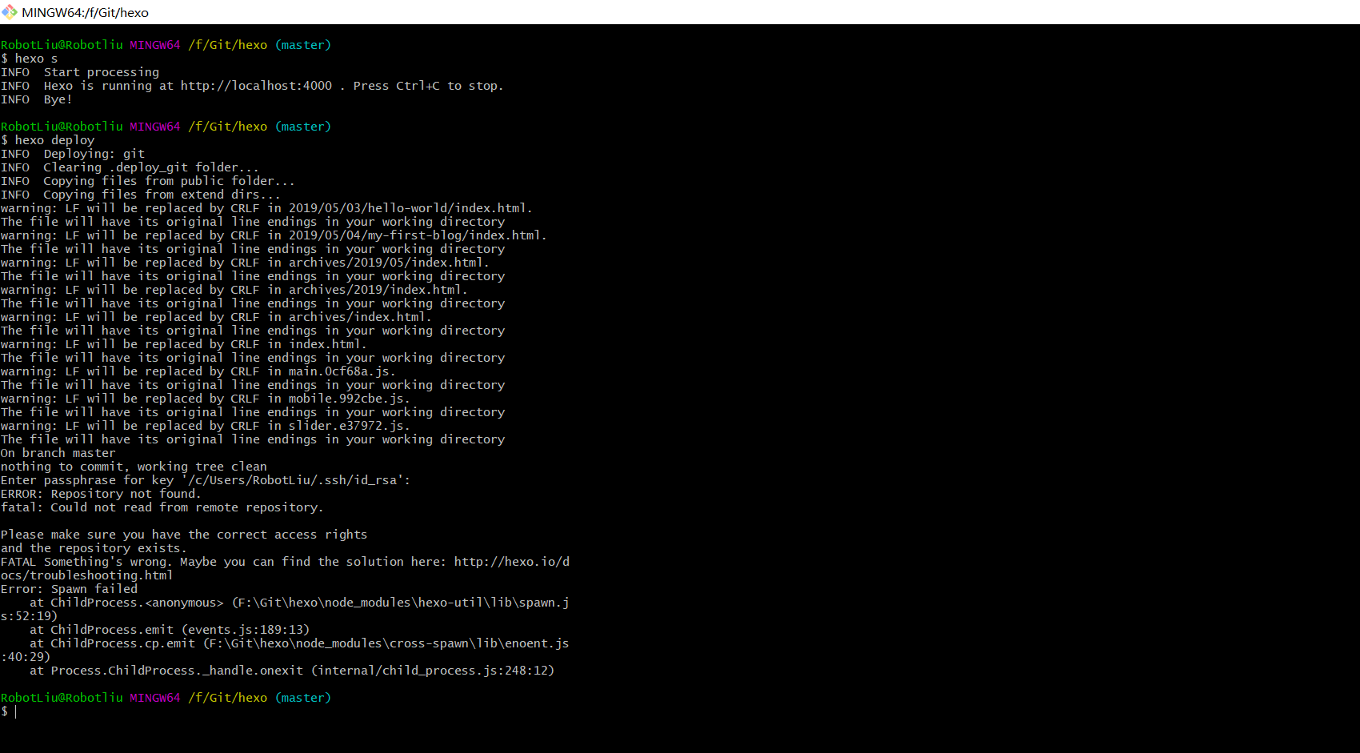Click the archives/2019/index.html warning line
1360x753 pixels.
(234, 289)
